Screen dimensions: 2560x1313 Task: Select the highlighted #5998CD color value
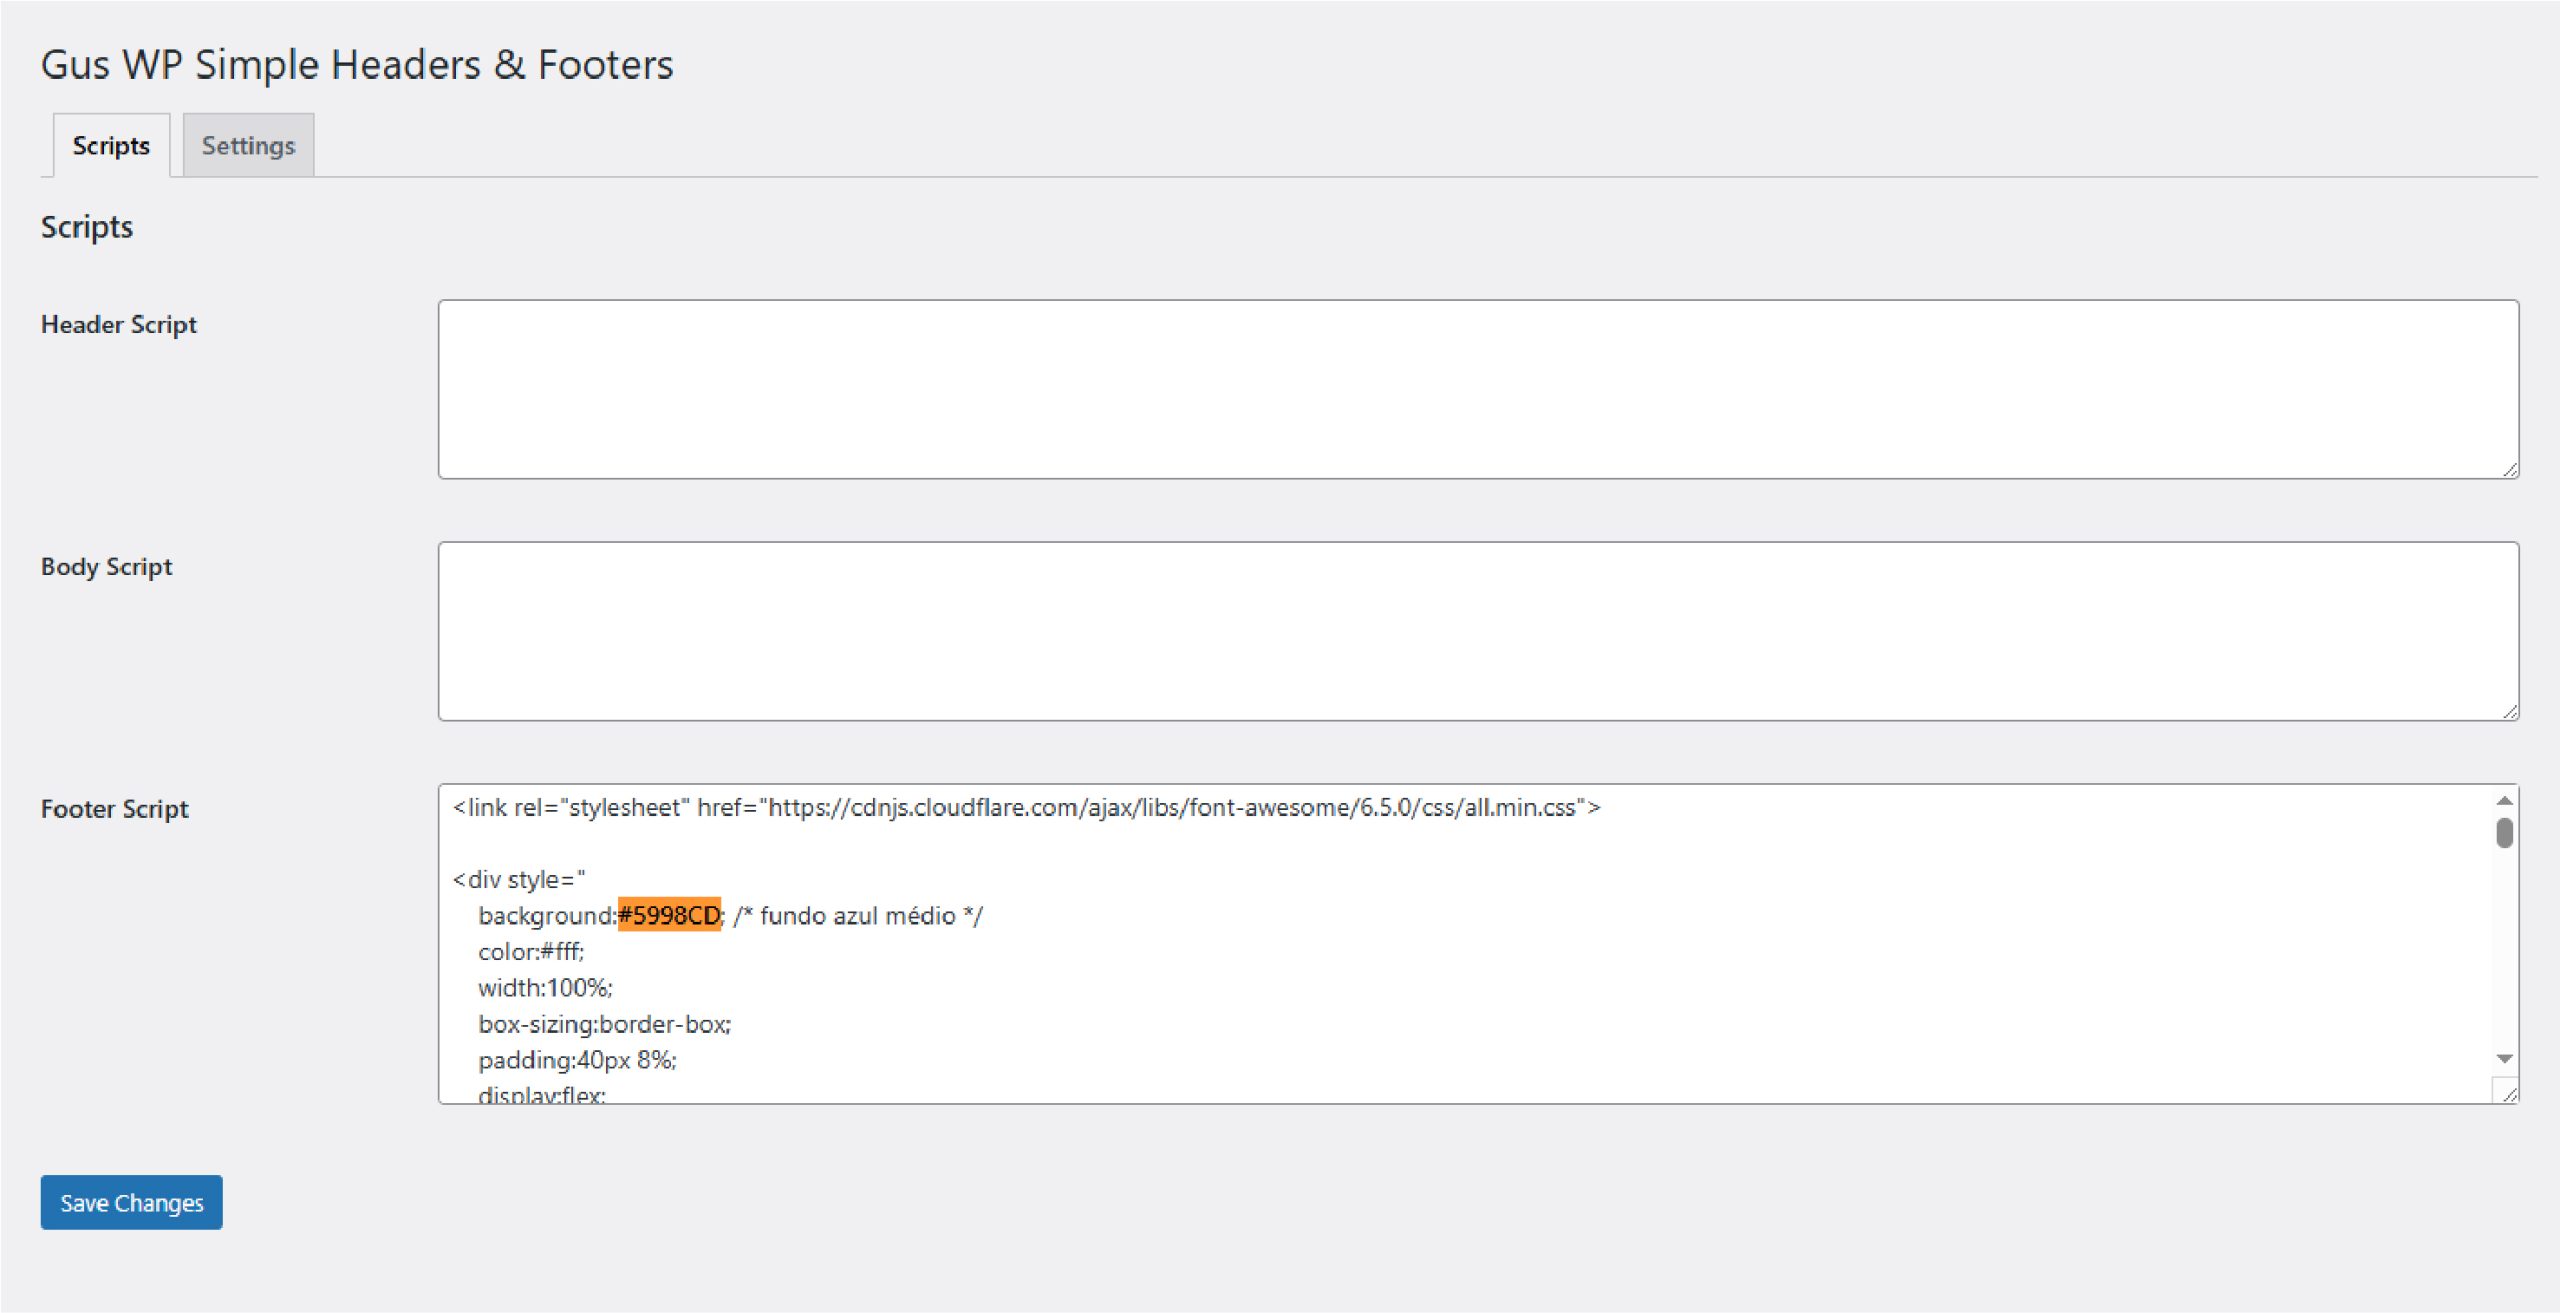(x=668, y=915)
